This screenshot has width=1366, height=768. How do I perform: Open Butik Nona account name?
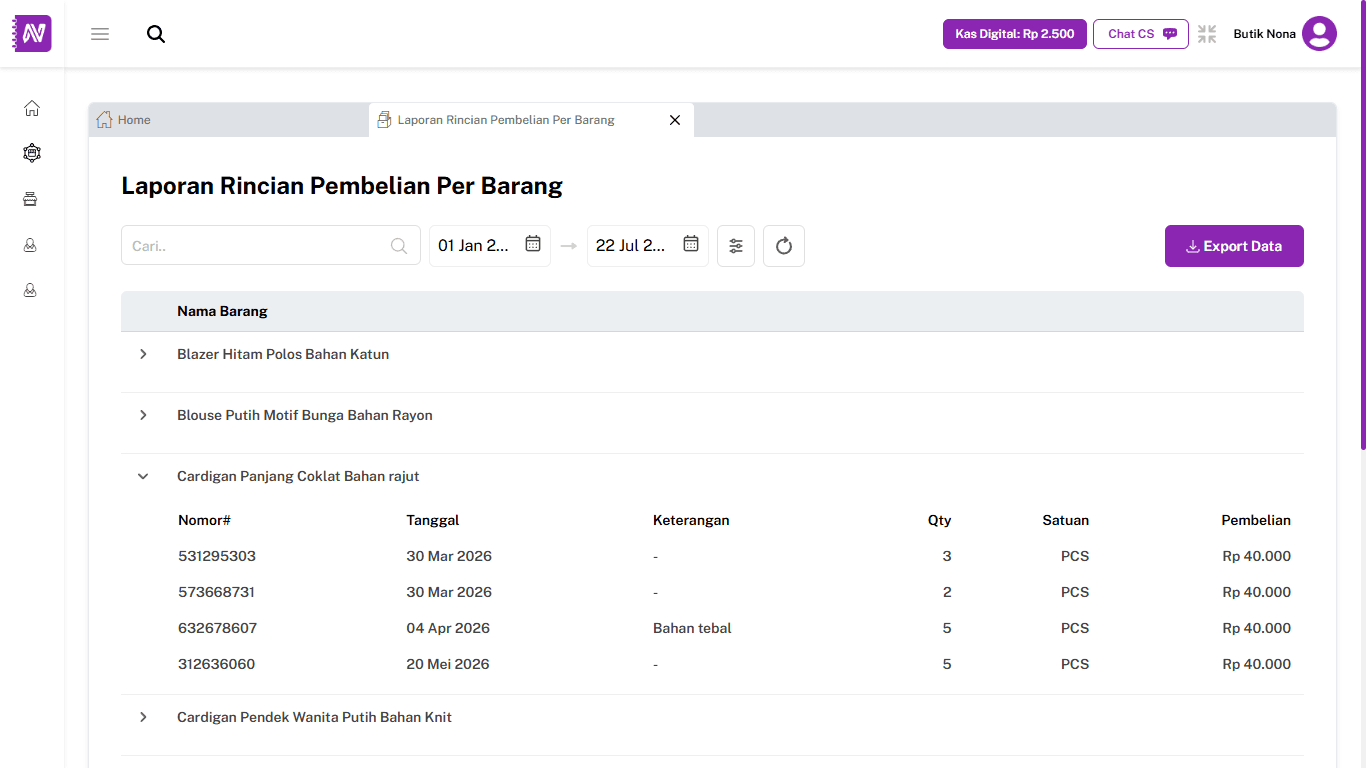(x=1264, y=34)
